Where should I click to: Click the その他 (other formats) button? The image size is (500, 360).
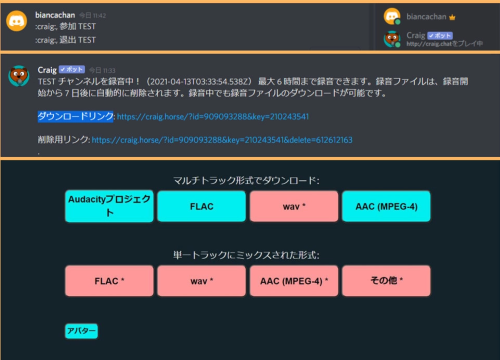click(386, 281)
